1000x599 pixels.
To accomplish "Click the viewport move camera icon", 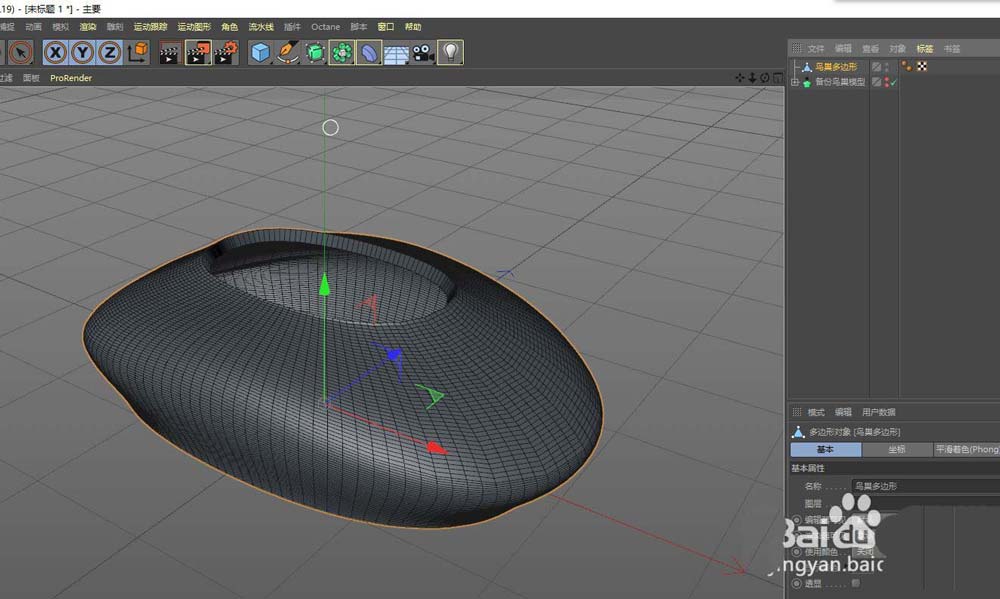I will (740, 78).
